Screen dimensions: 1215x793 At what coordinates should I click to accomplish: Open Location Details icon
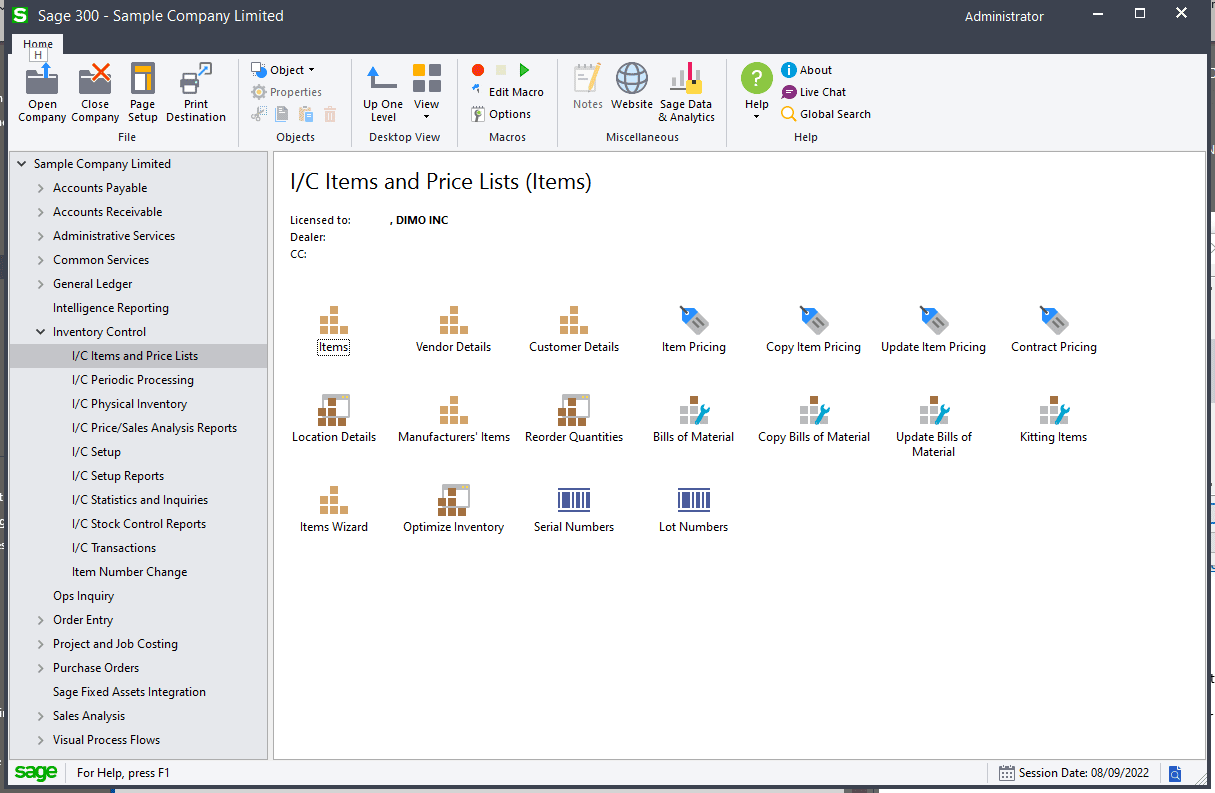point(334,411)
